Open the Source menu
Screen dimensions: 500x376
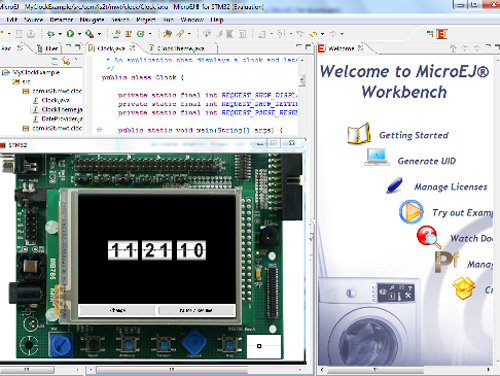point(34,20)
